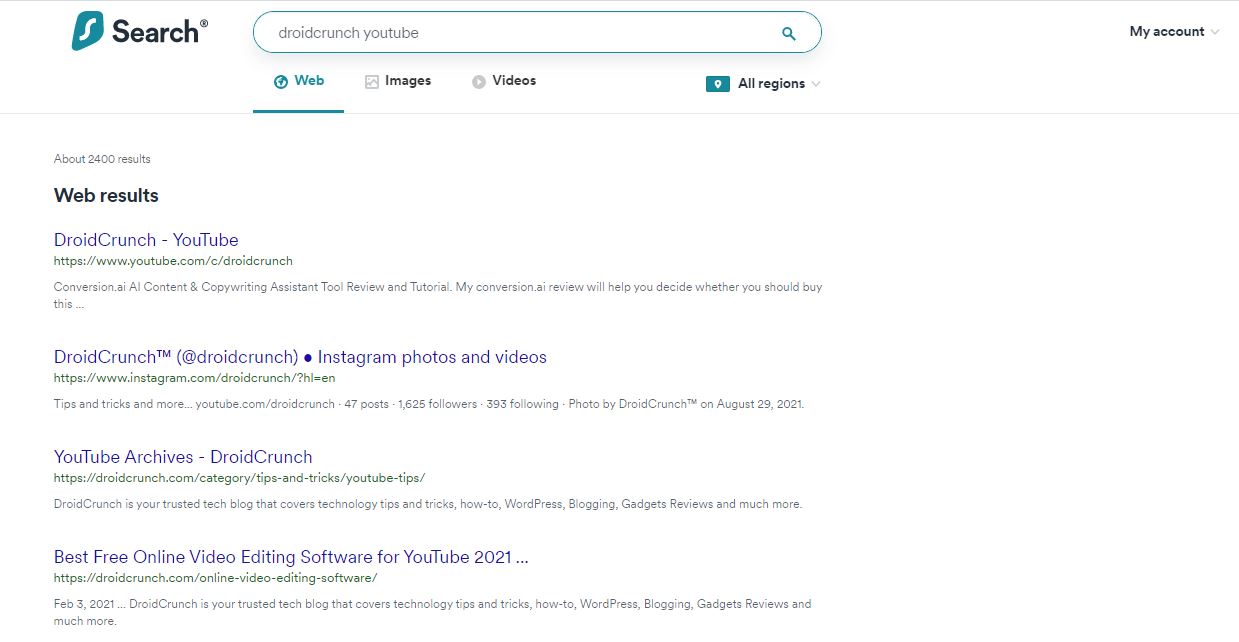Click the youtube.com/c/droidcrunch URL
The width and height of the screenshot is (1239, 642).
[173, 261]
